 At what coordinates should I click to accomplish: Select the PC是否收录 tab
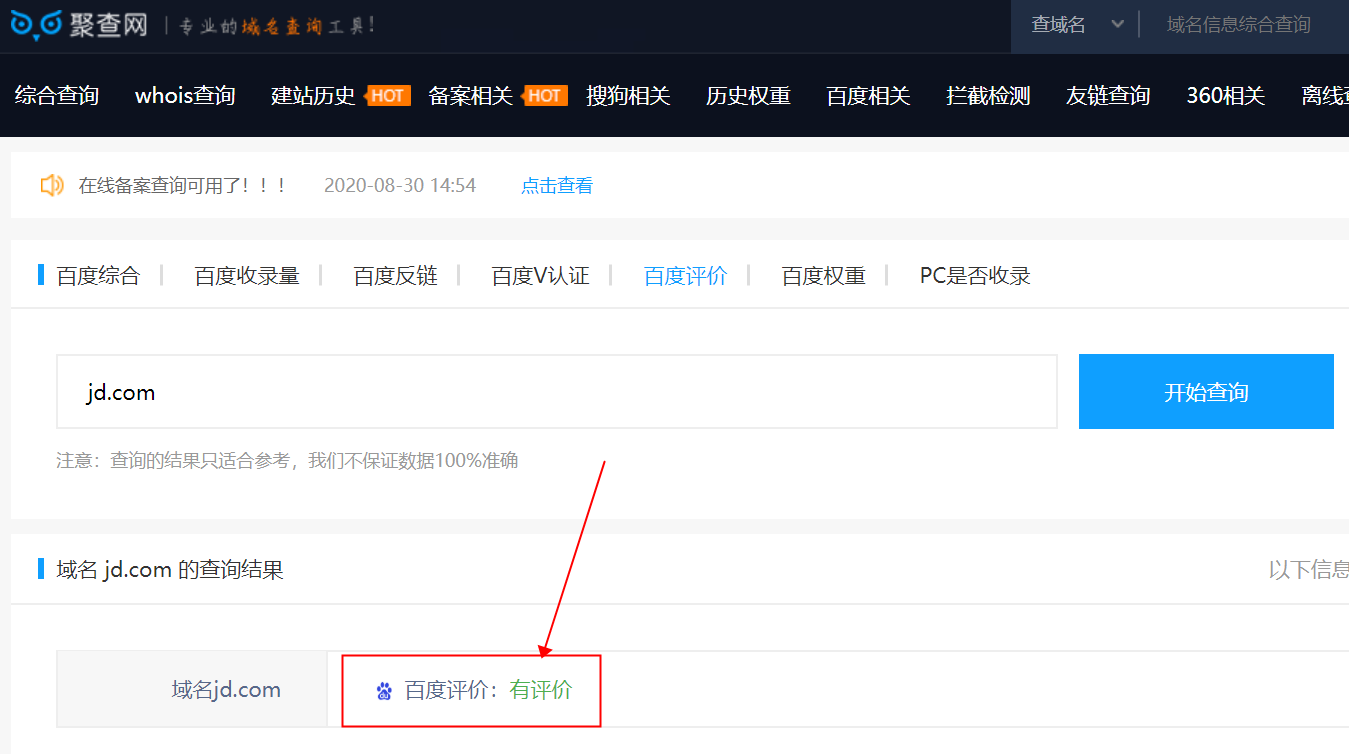pos(975,275)
